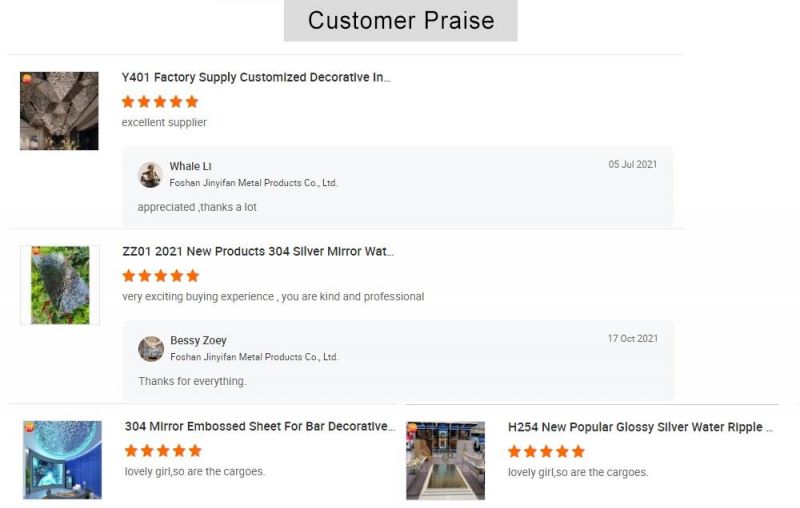This screenshot has width=800, height=508.
Task: Open Whale Li's avatar picture
Action: (150, 175)
